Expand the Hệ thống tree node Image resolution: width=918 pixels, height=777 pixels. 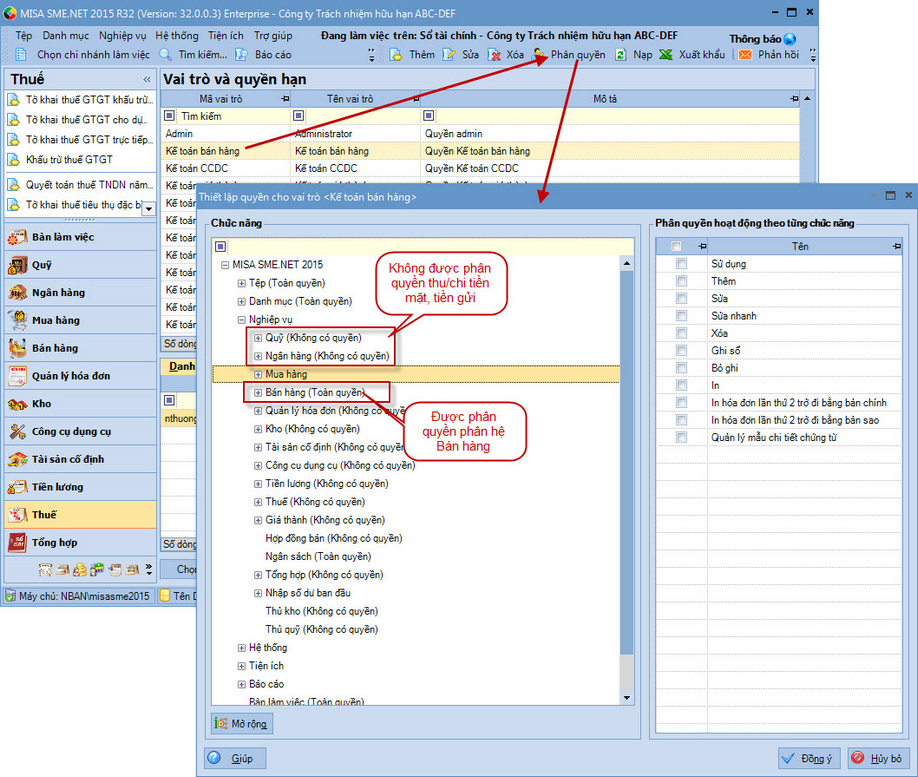tap(241, 648)
